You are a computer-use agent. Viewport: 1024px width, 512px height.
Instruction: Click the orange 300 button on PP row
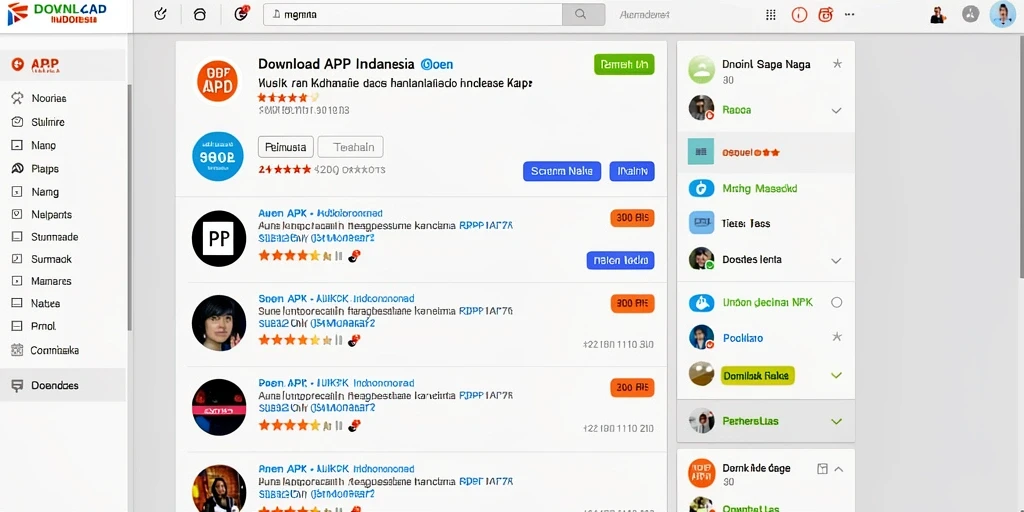[x=632, y=218]
